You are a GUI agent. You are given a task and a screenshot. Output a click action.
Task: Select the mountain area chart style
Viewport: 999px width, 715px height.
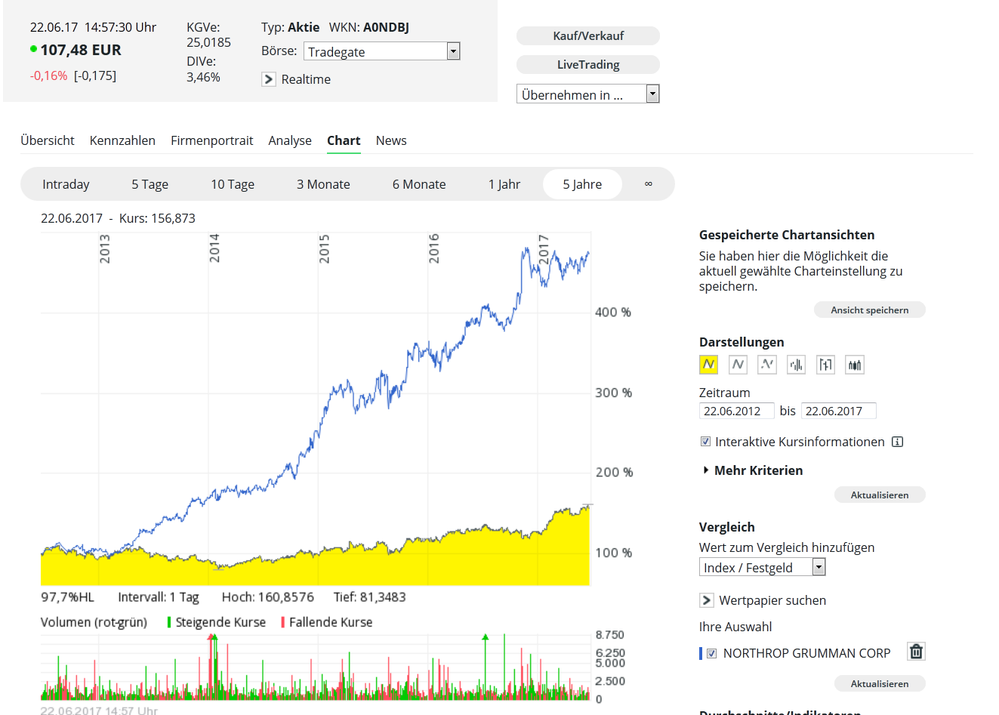(x=709, y=364)
